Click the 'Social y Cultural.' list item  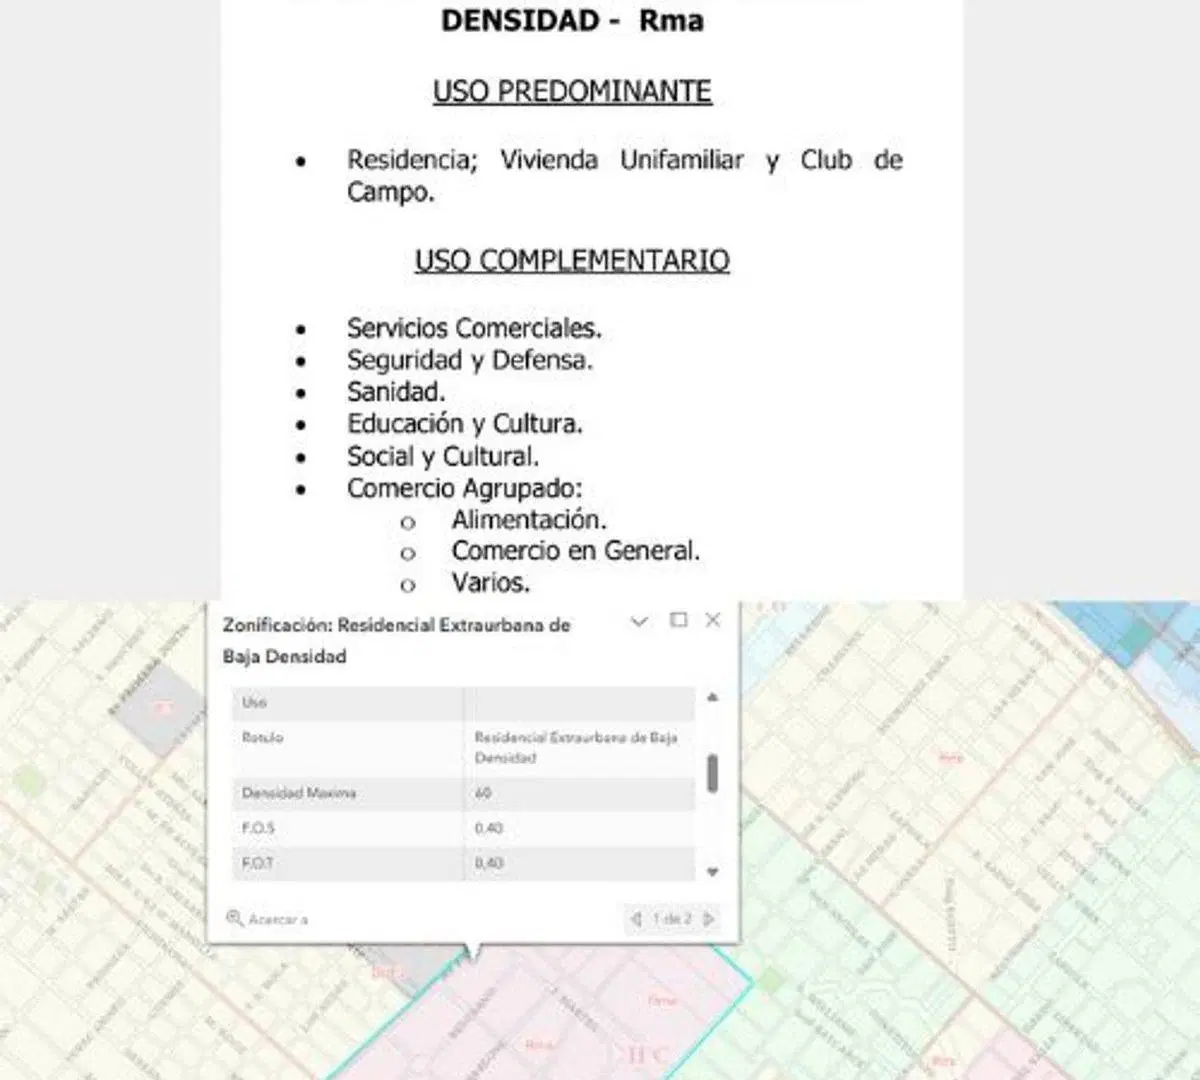(443, 456)
